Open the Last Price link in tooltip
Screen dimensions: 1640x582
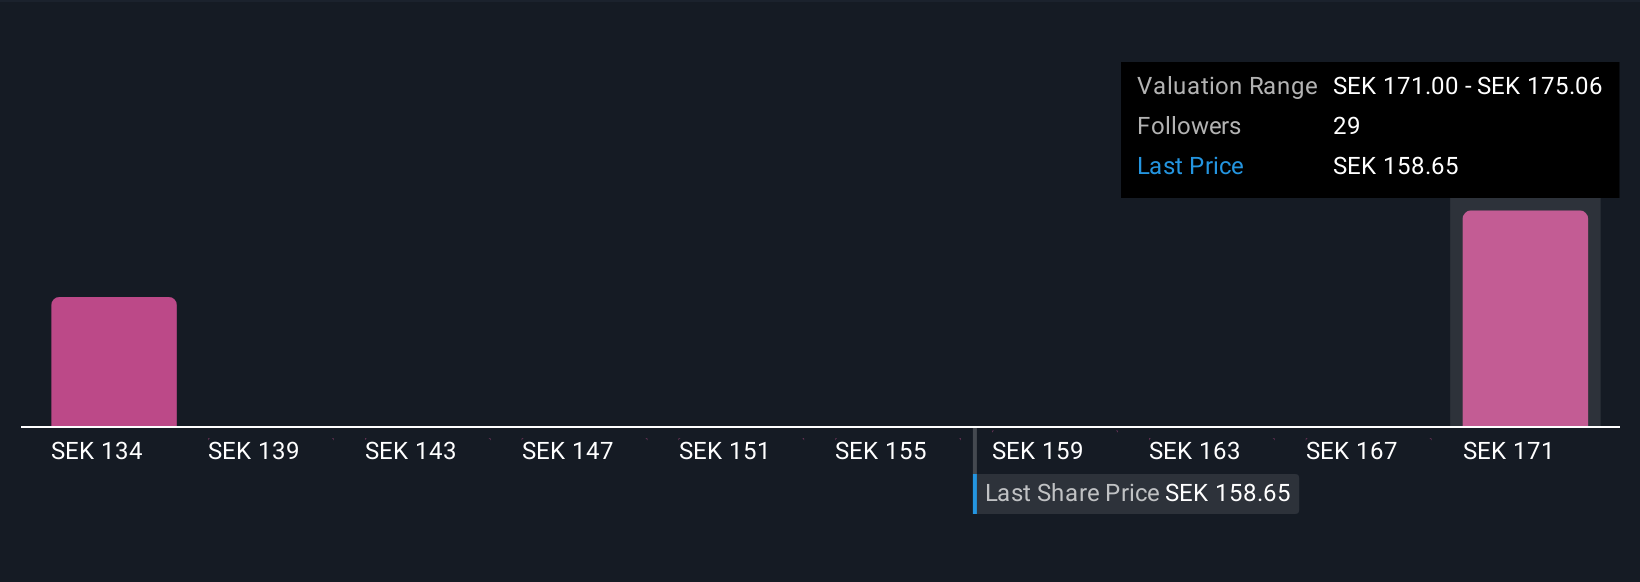point(1190,166)
